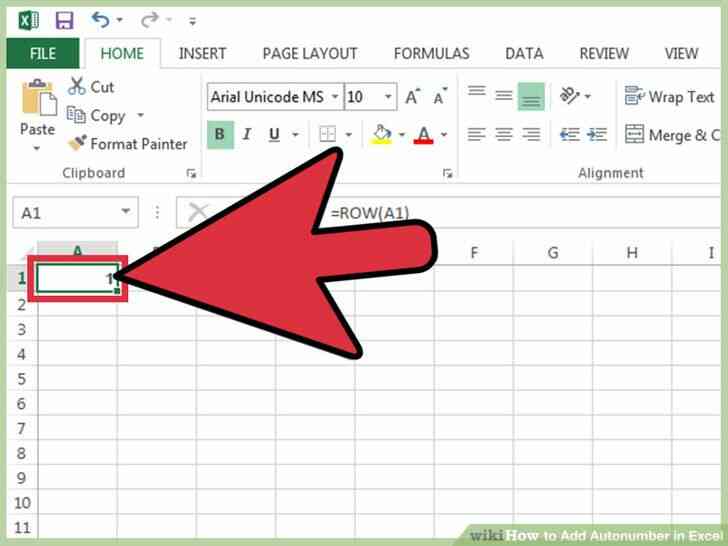
Task: Open the font color dropdown arrow
Action: [x=444, y=135]
